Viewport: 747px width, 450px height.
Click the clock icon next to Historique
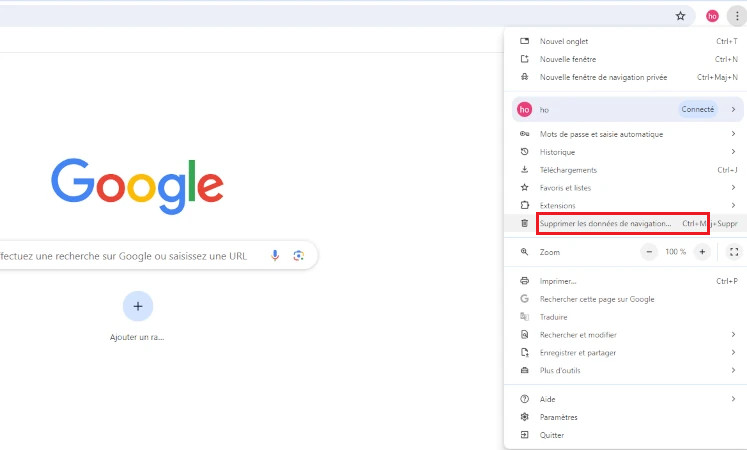[x=525, y=151]
